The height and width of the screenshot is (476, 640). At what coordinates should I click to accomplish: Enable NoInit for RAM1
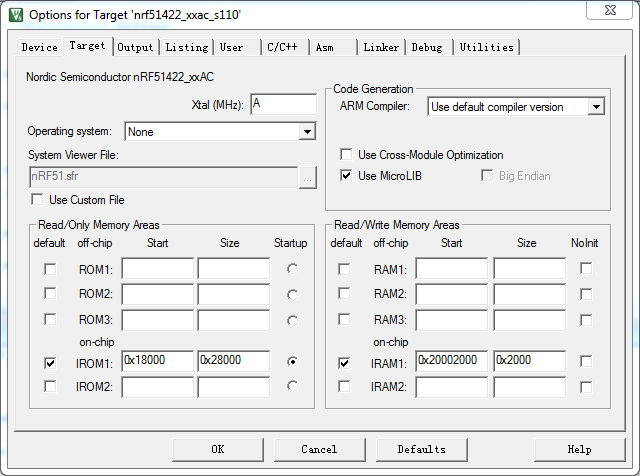586,269
